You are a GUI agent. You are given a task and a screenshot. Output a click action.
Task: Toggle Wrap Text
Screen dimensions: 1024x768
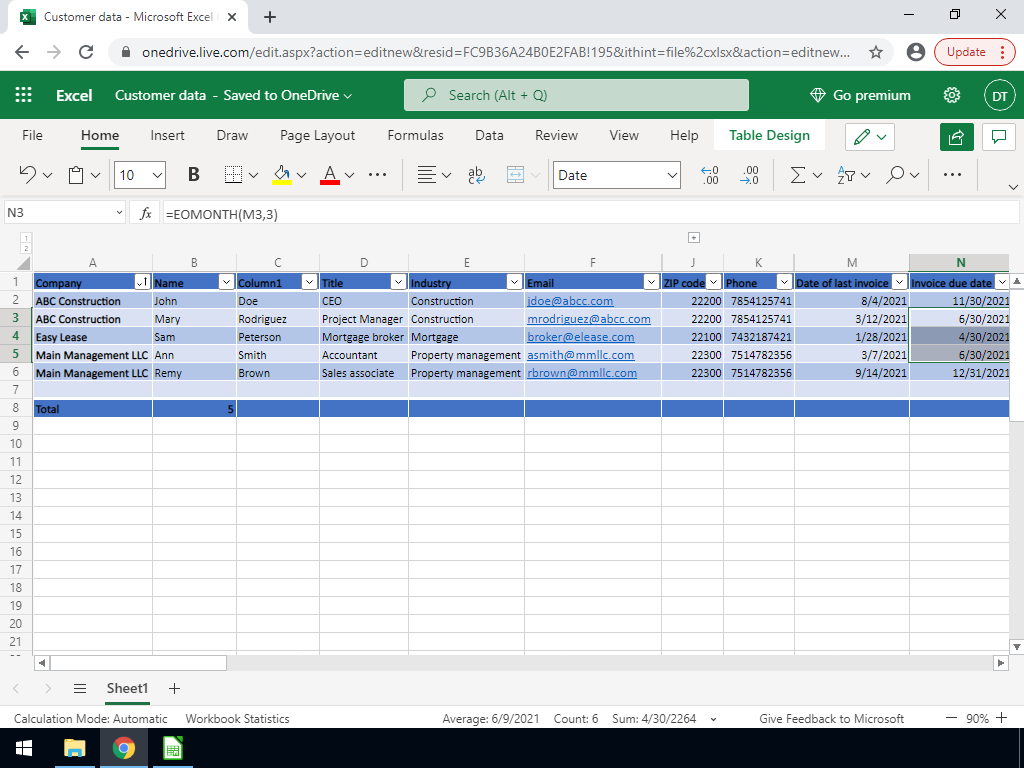[x=476, y=174]
